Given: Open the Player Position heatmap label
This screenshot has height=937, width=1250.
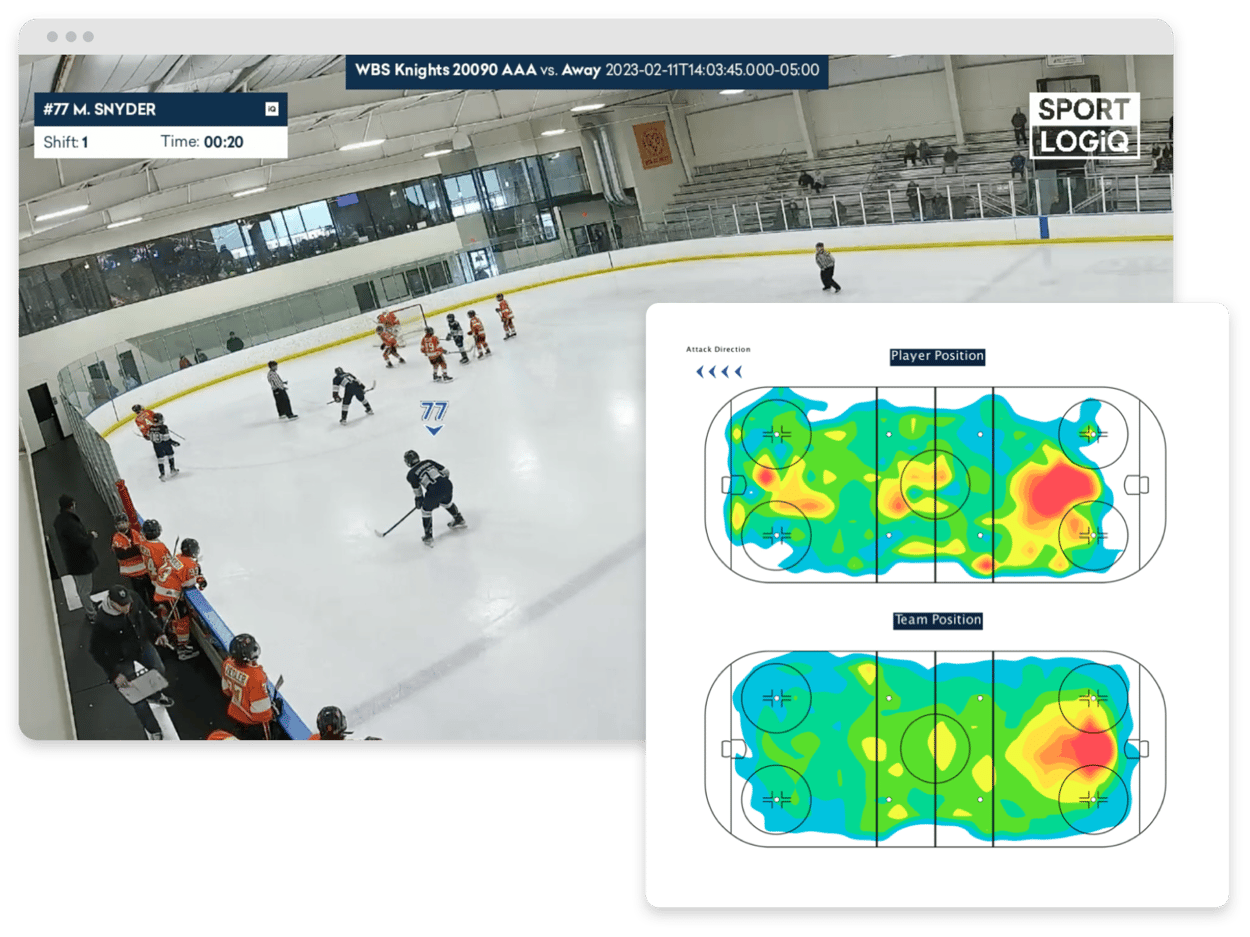Looking at the screenshot, I should [937, 356].
